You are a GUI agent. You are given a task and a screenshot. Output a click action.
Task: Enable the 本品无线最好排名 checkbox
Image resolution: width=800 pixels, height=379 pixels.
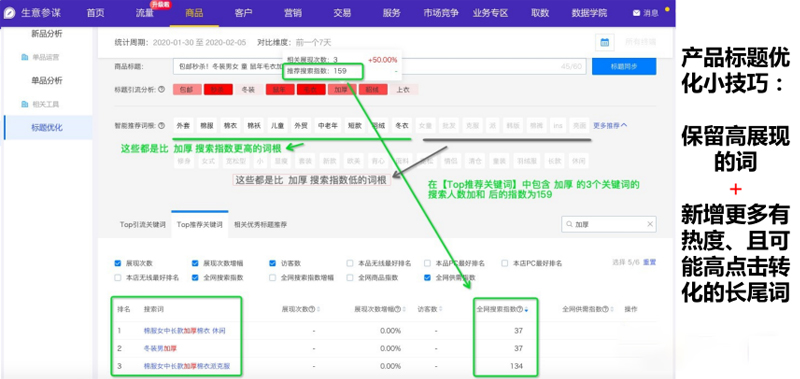[350, 263]
